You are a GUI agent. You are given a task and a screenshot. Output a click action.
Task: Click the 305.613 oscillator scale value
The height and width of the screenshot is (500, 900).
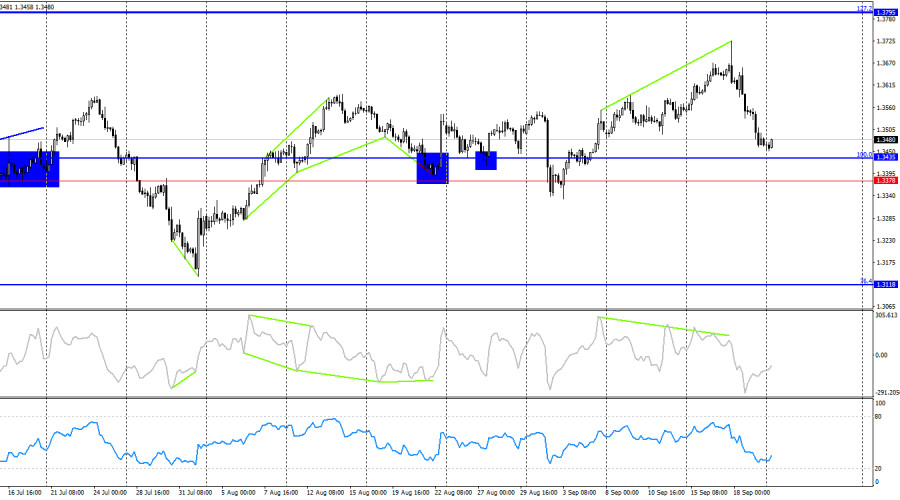[886, 316]
